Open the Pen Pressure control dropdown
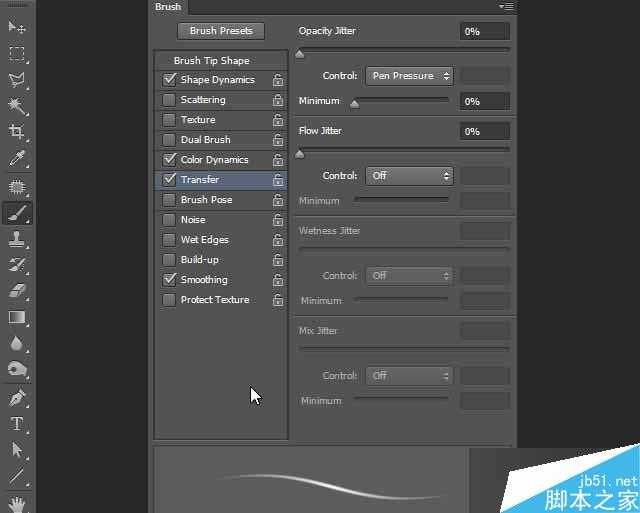The width and height of the screenshot is (640, 513). (x=409, y=76)
